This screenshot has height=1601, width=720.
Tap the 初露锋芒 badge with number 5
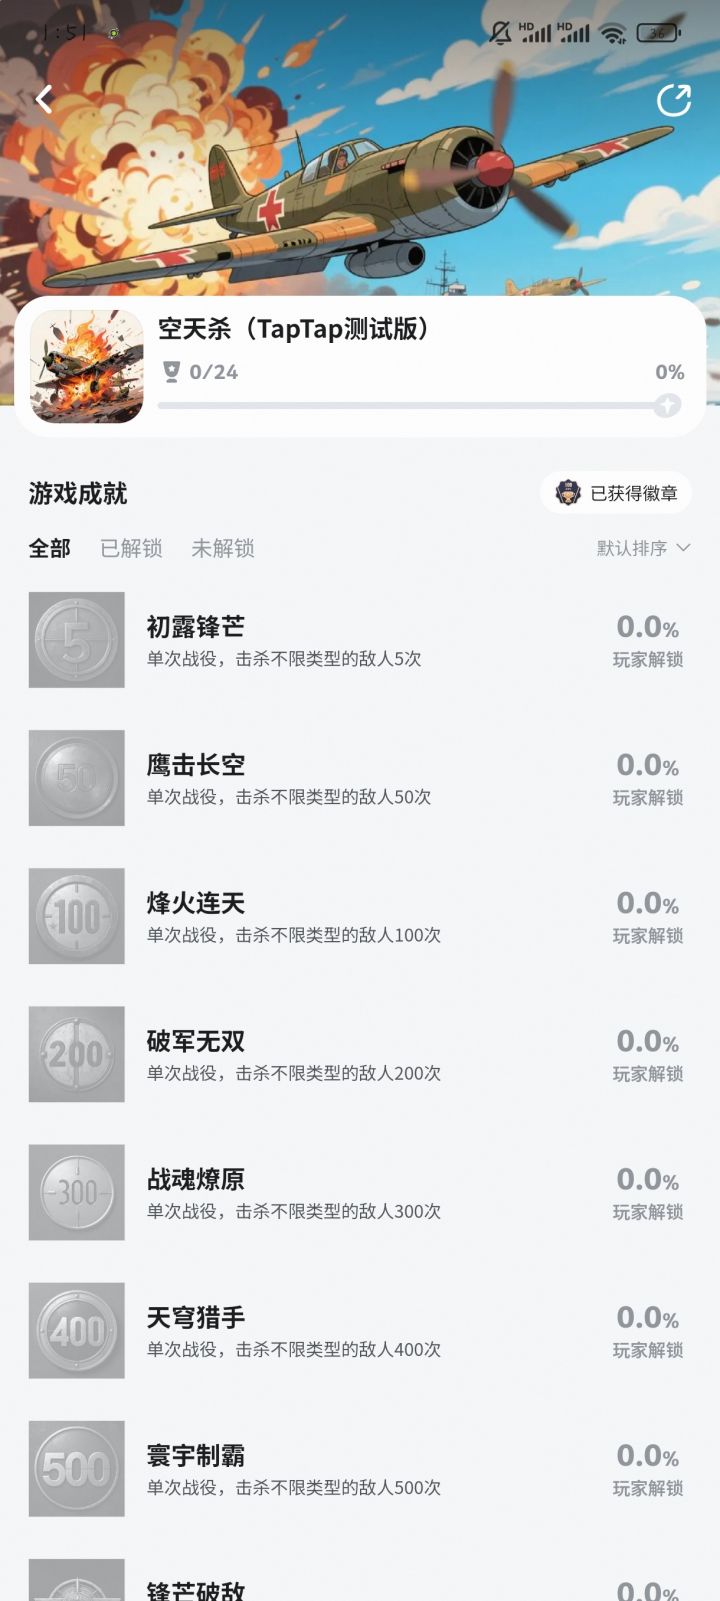(77, 640)
